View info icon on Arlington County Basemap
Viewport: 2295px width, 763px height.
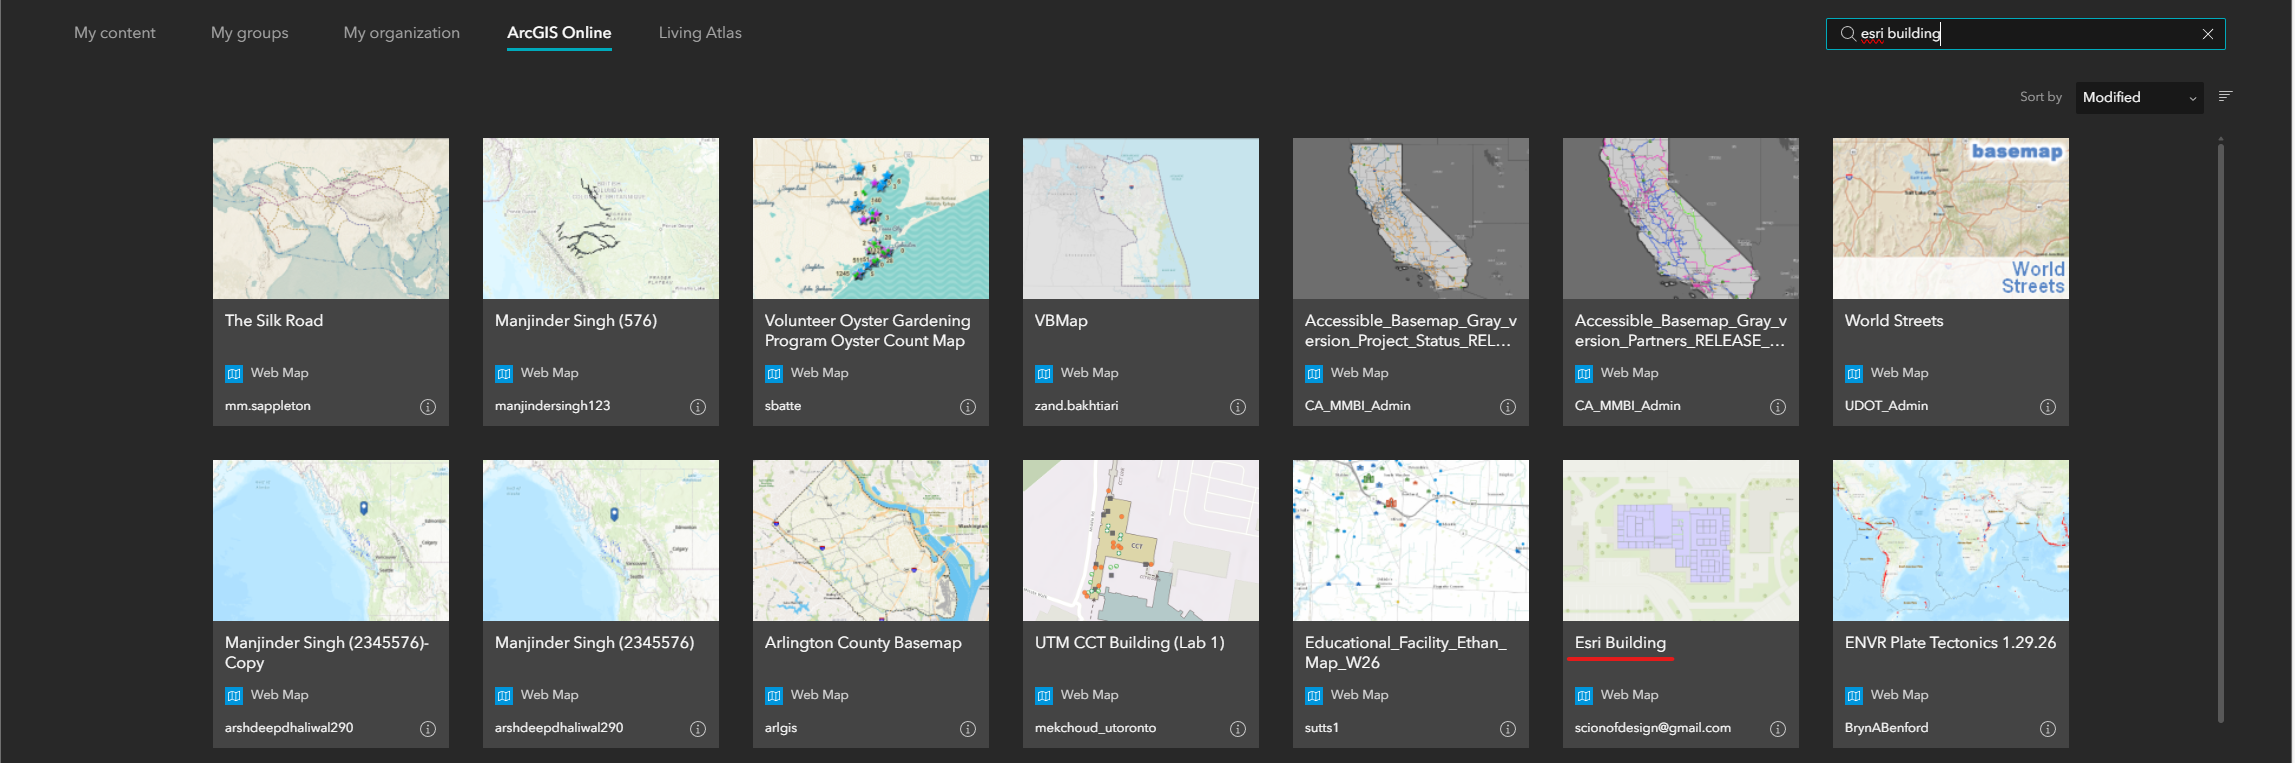click(968, 729)
